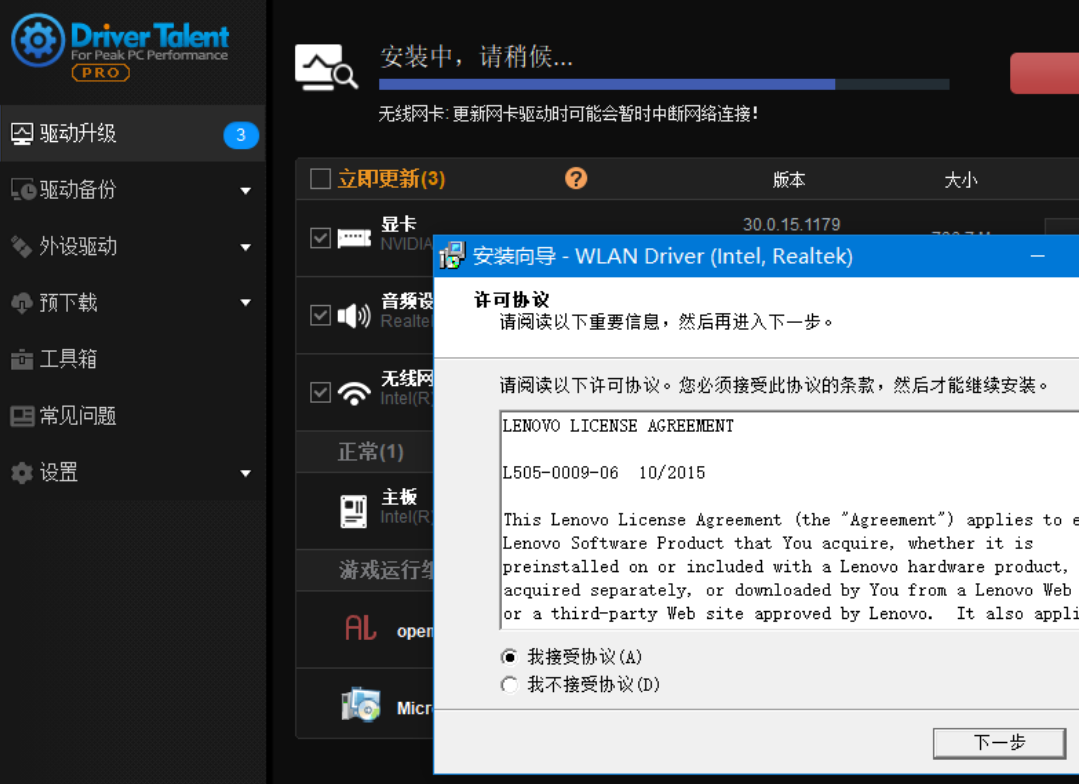Click inside the Lenovo license agreement text box

click(x=789, y=520)
